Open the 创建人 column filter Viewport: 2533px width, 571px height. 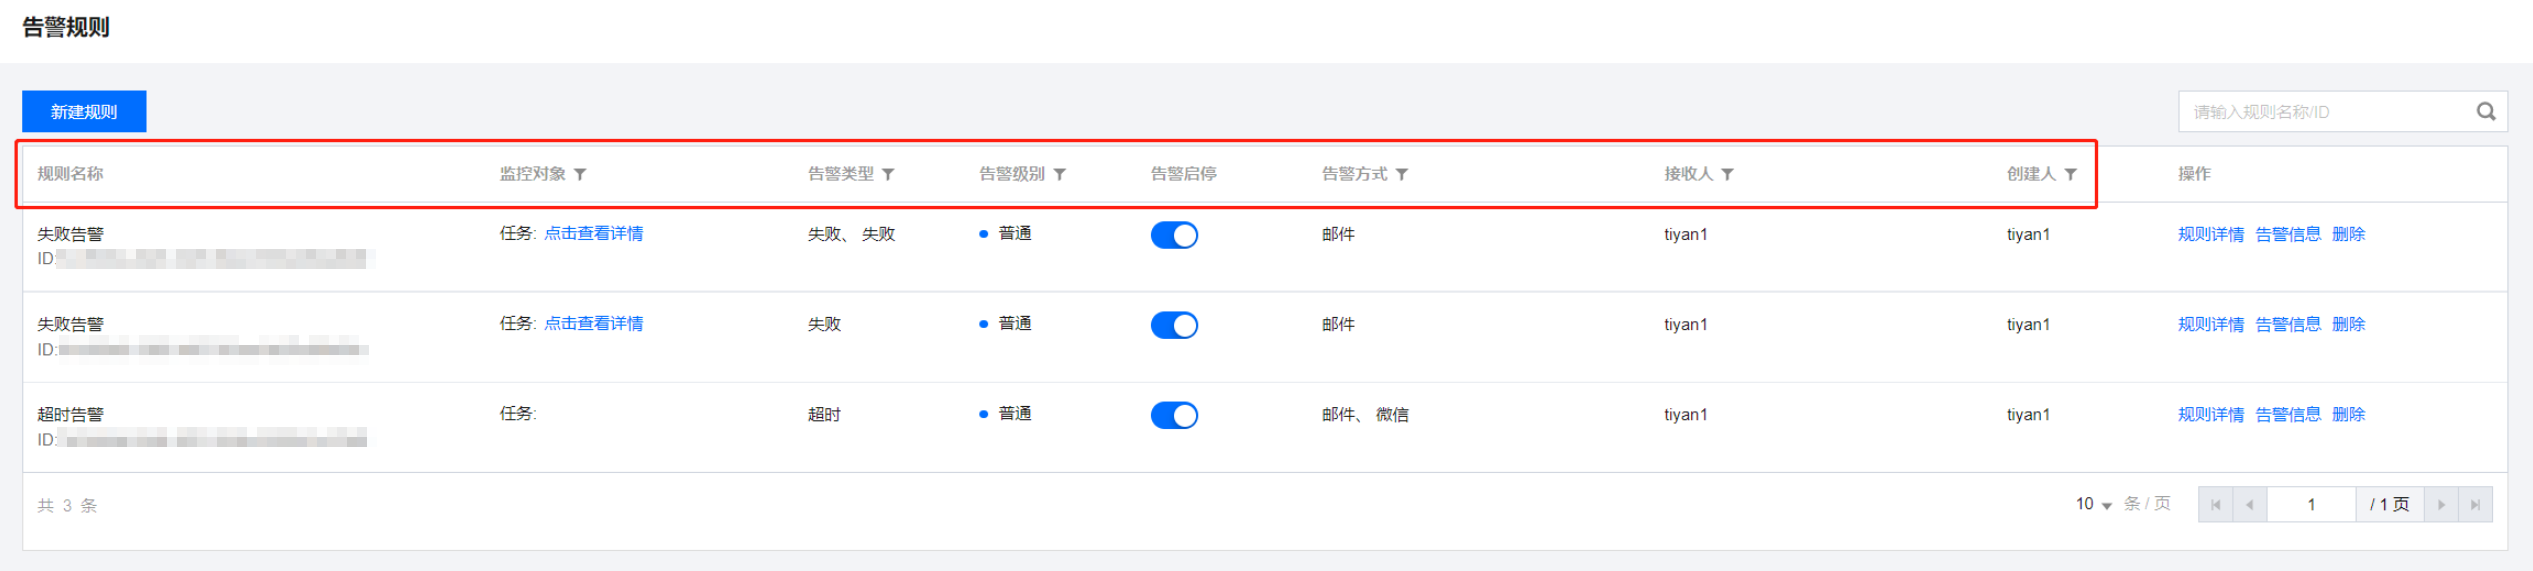click(x=2070, y=174)
